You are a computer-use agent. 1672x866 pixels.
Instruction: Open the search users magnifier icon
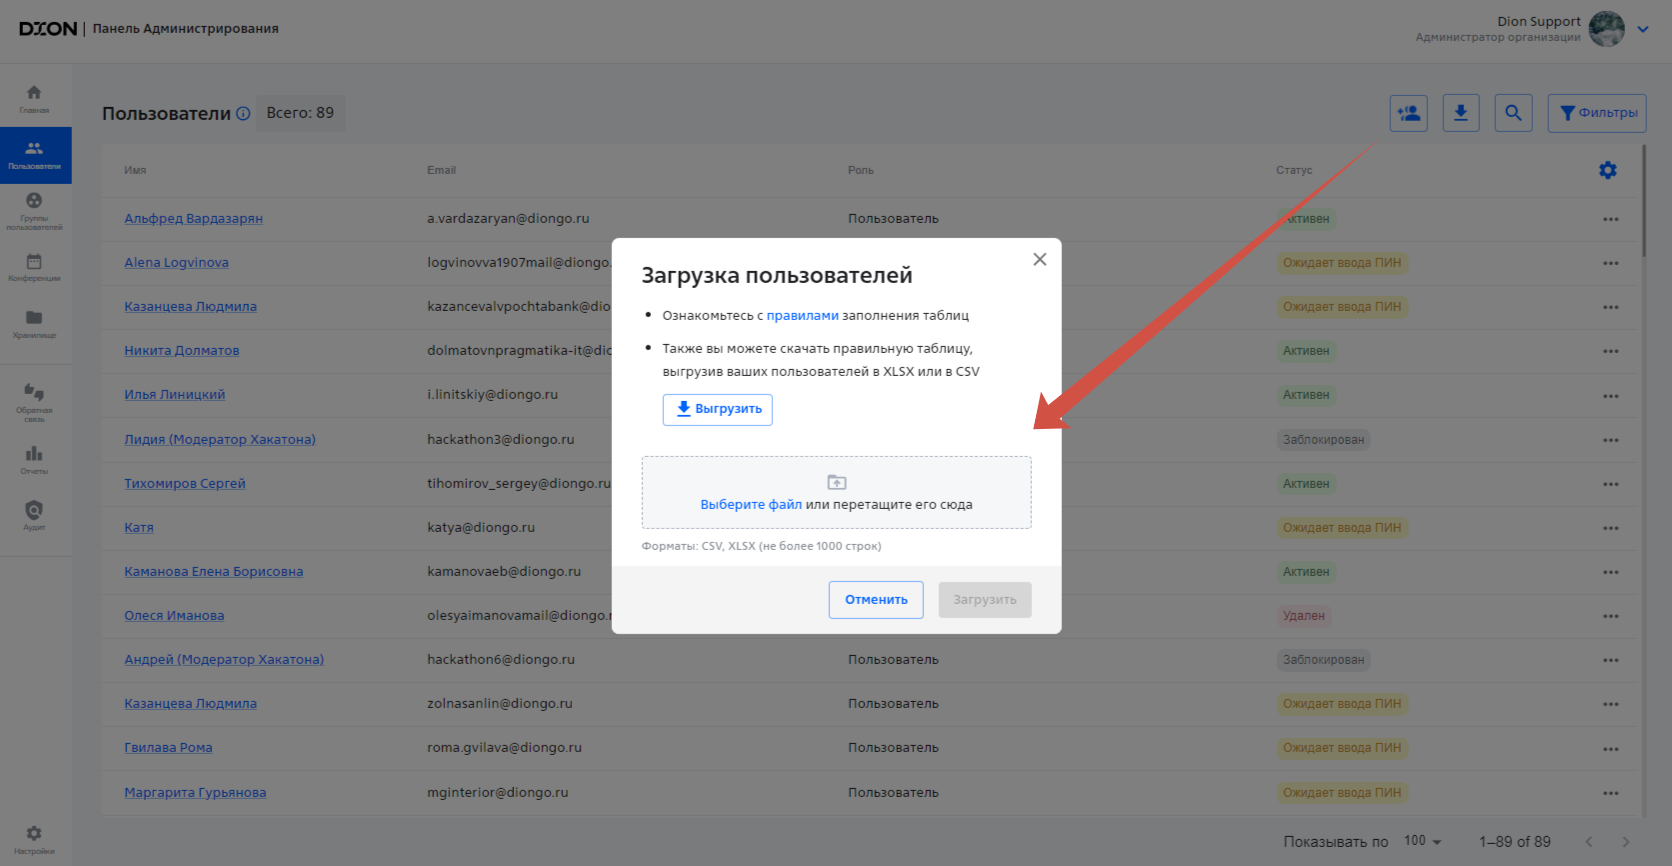(1513, 113)
